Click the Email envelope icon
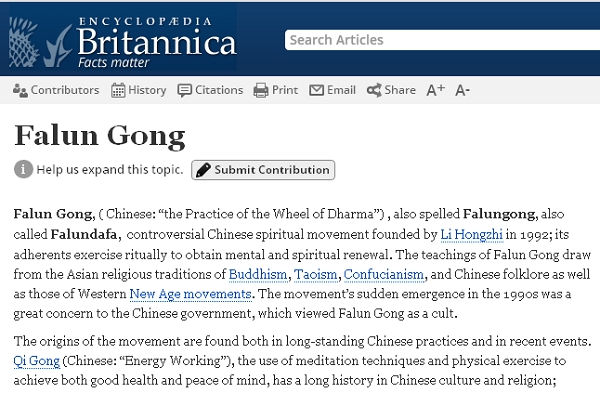The width and height of the screenshot is (600, 393). tap(316, 90)
